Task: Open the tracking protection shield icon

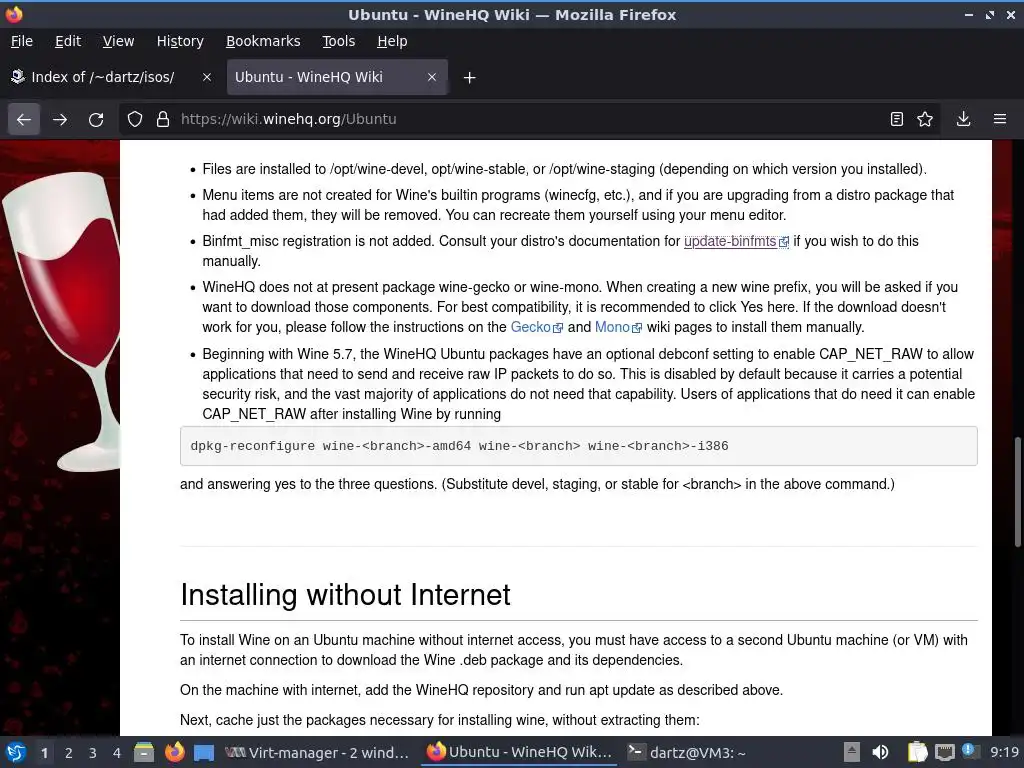Action: (x=135, y=120)
